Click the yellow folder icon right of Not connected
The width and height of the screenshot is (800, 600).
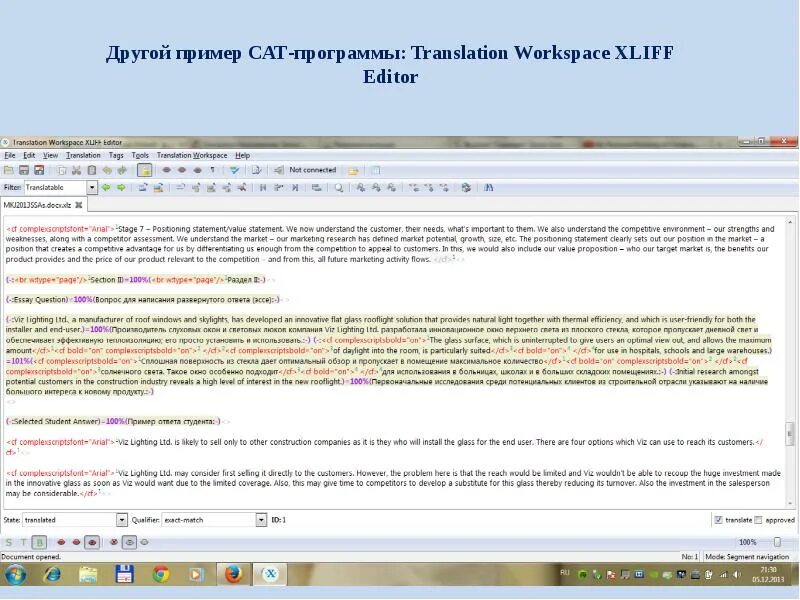point(353,171)
